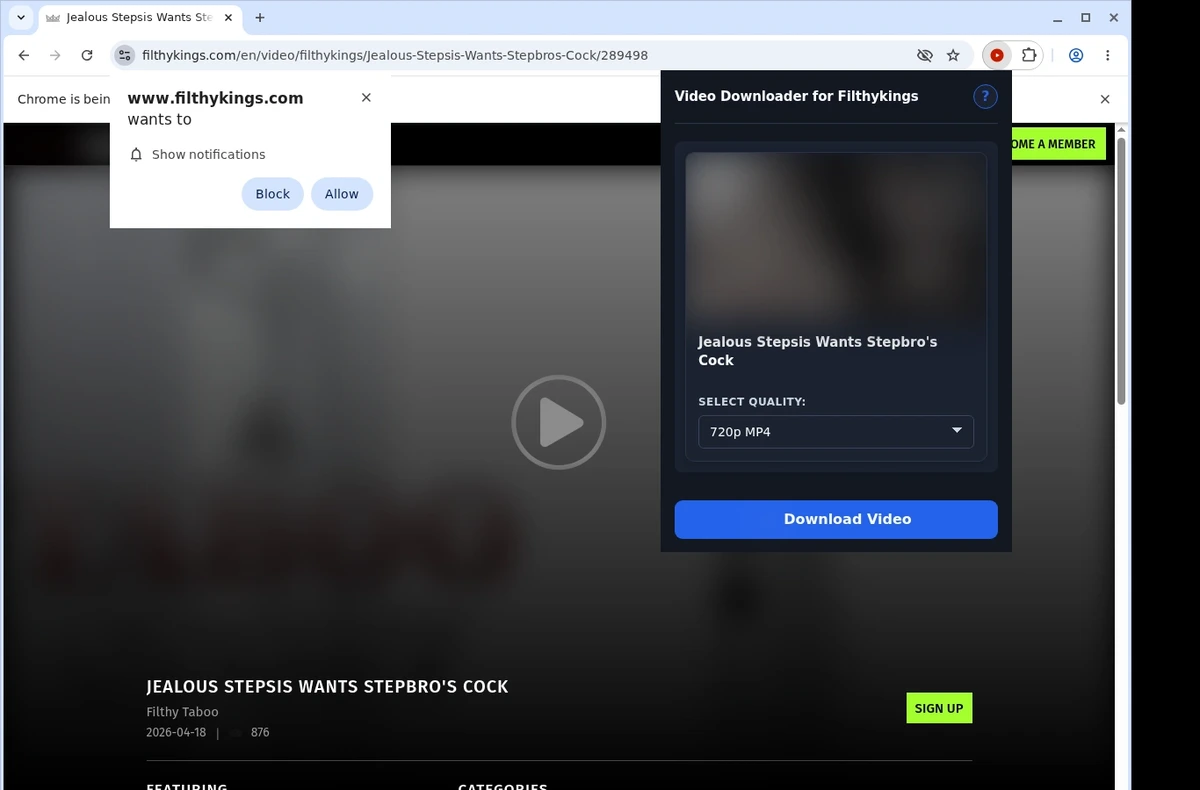
Task: Click the Video Downloader for Filthykings heading
Action: click(x=796, y=96)
